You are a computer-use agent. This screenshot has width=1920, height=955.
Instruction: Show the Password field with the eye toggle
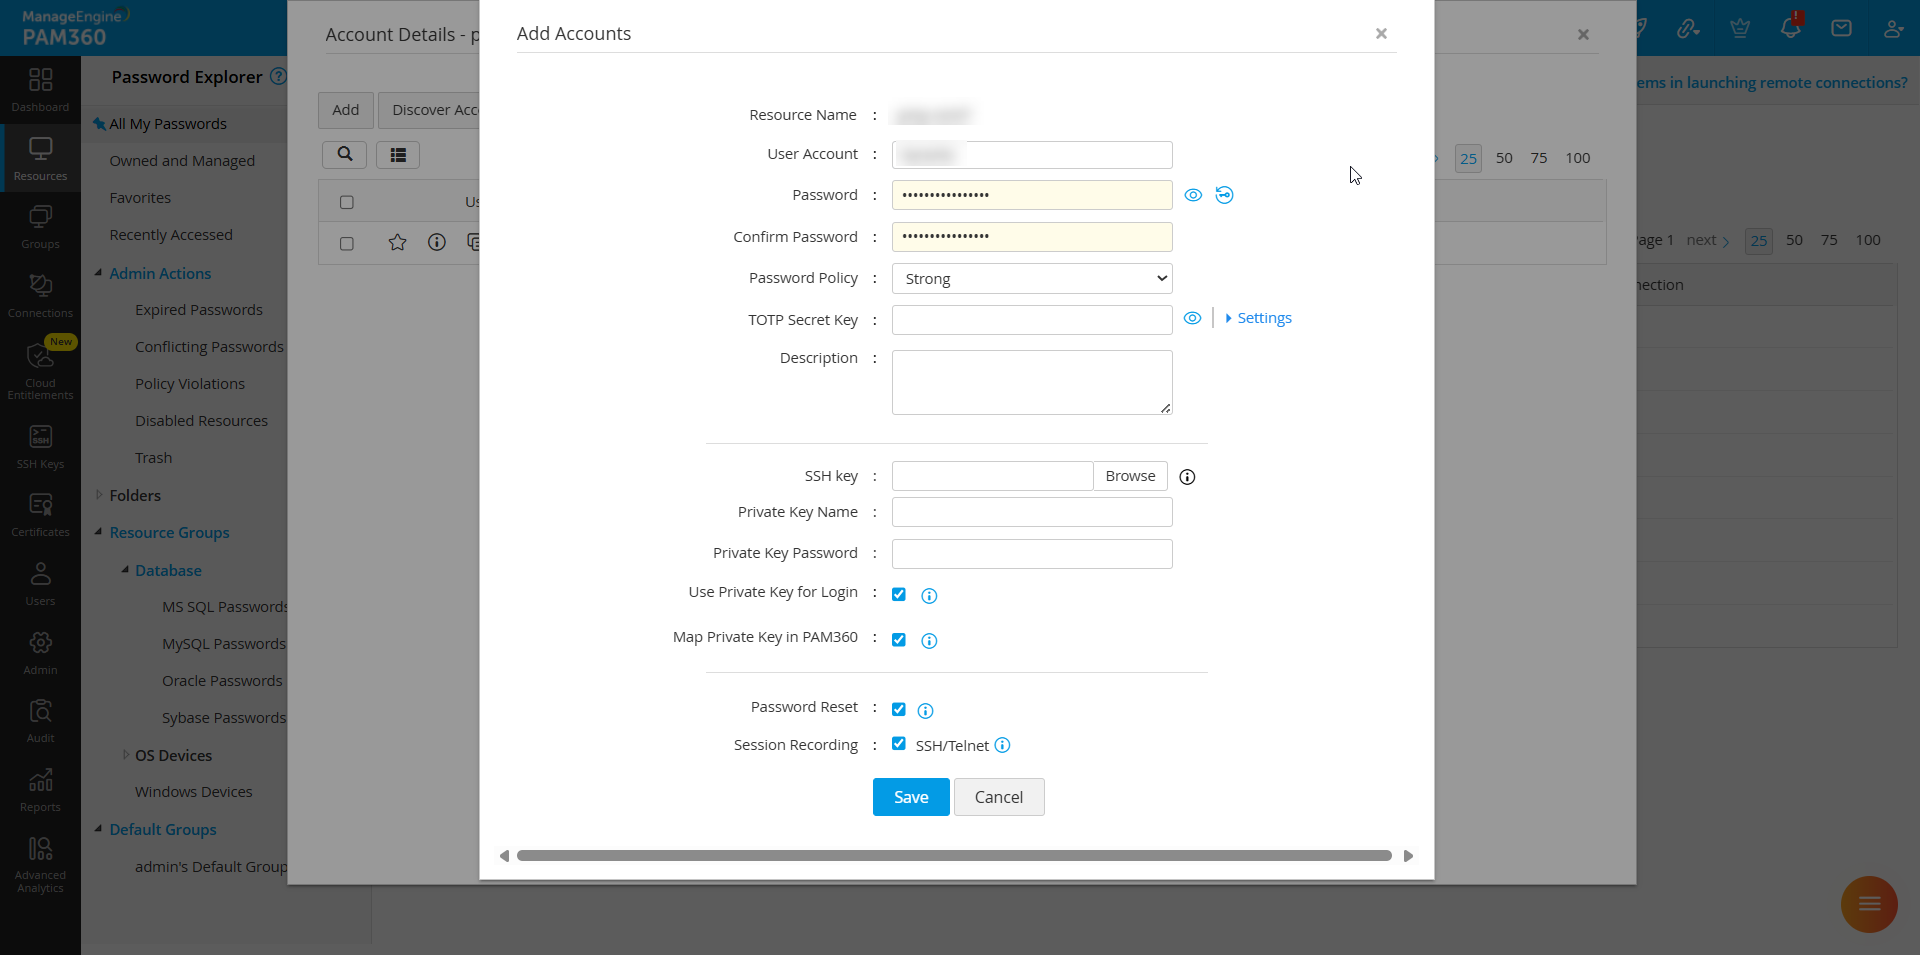[1193, 195]
